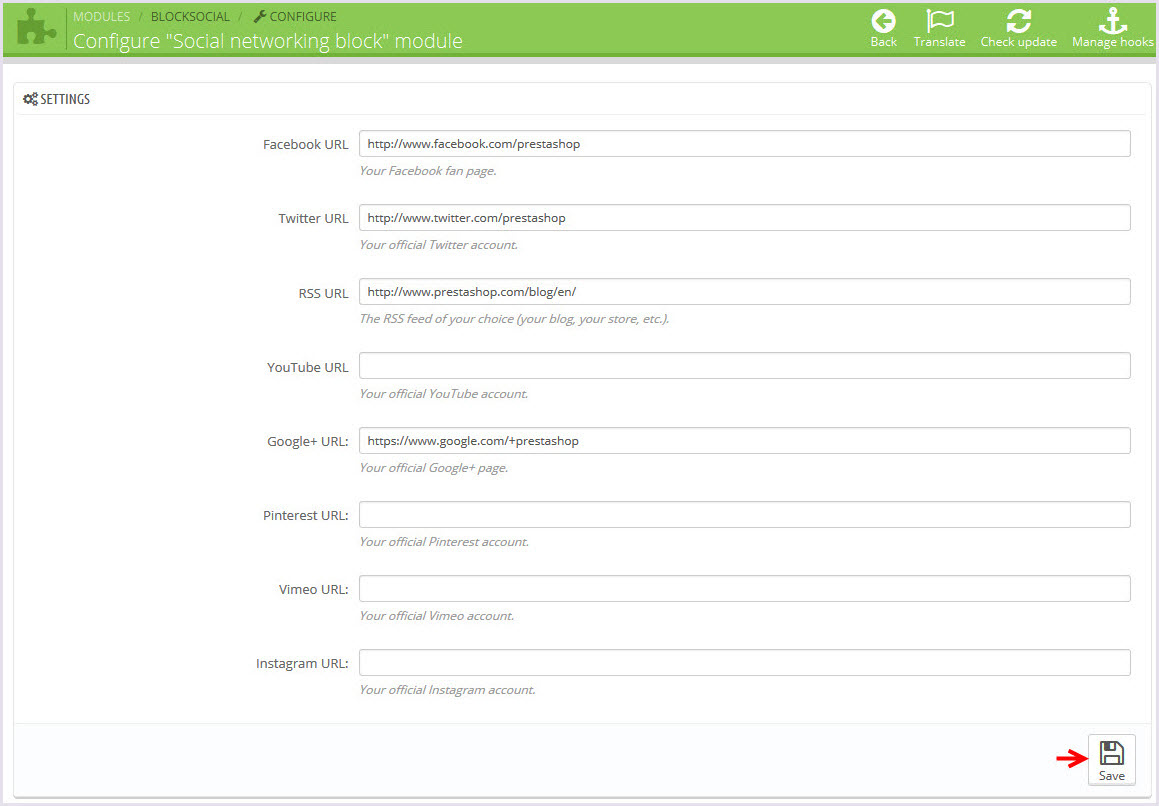
Task: Click into the empty Pinterest URL field
Action: (x=744, y=515)
